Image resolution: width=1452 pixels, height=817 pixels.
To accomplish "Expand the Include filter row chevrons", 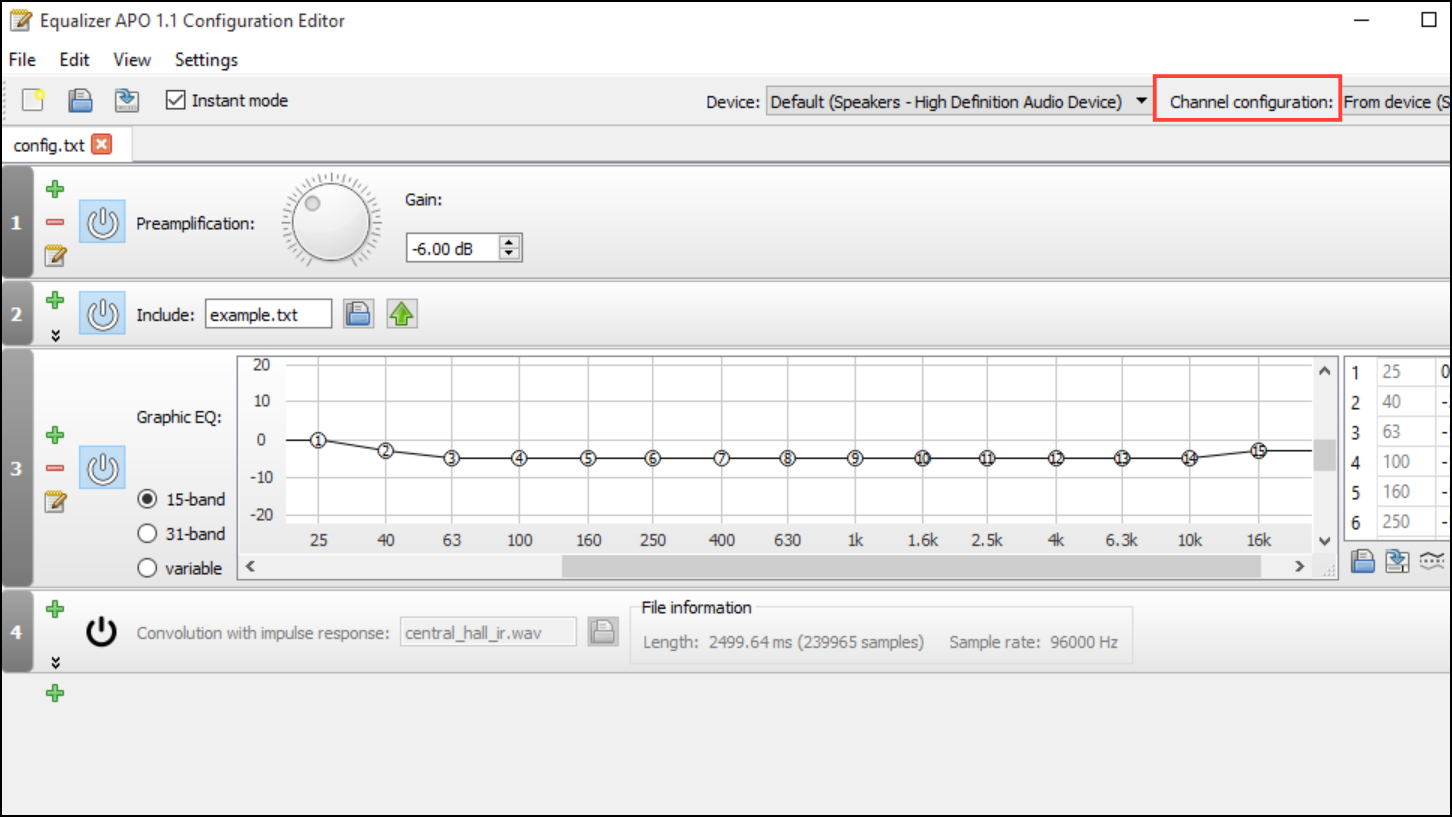I will pyautogui.click(x=56, y=336).
